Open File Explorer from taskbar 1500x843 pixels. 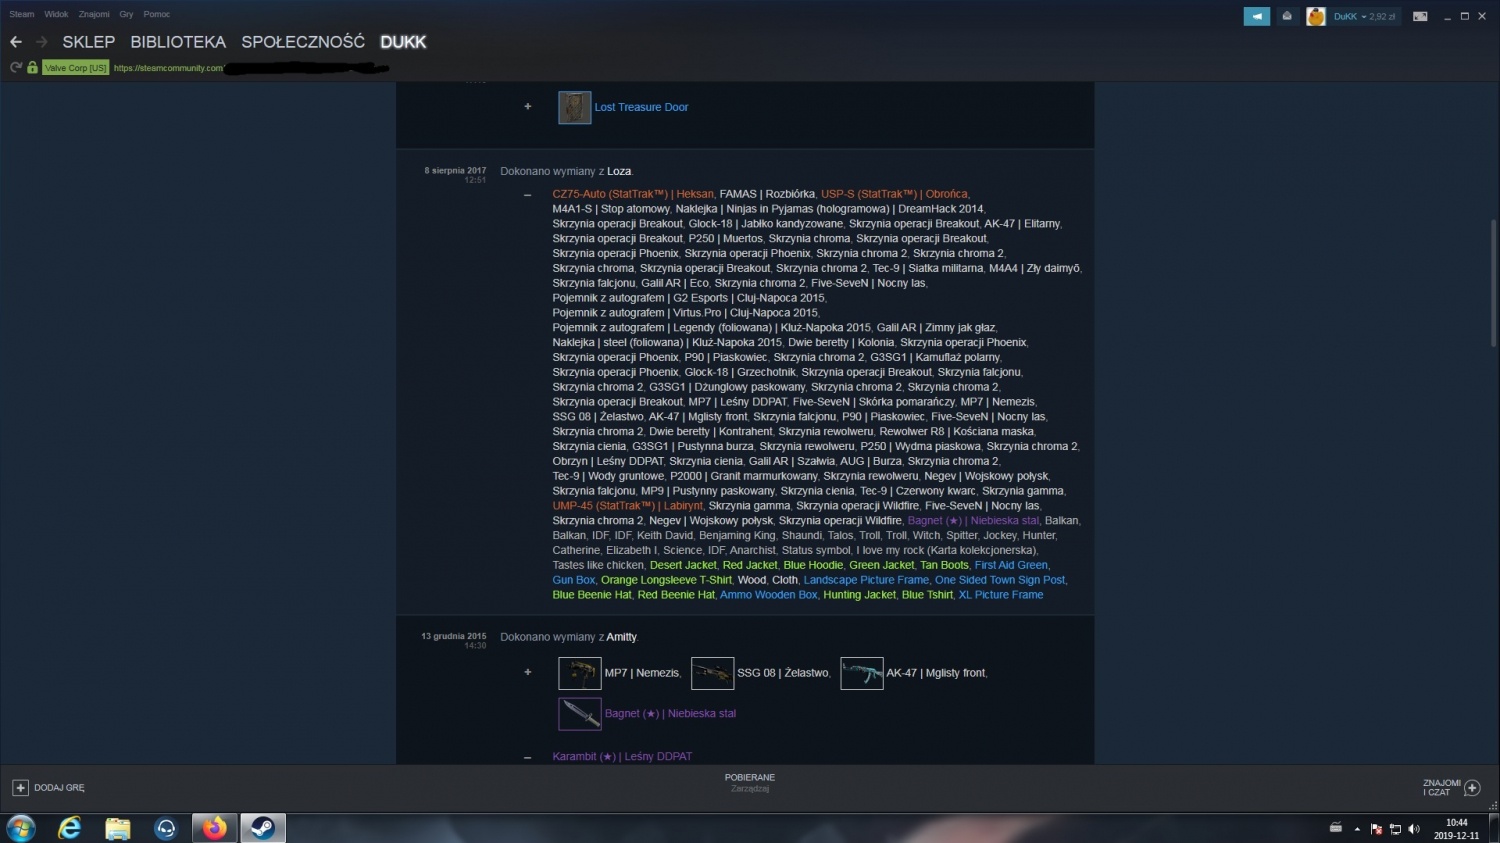[118, 828]
